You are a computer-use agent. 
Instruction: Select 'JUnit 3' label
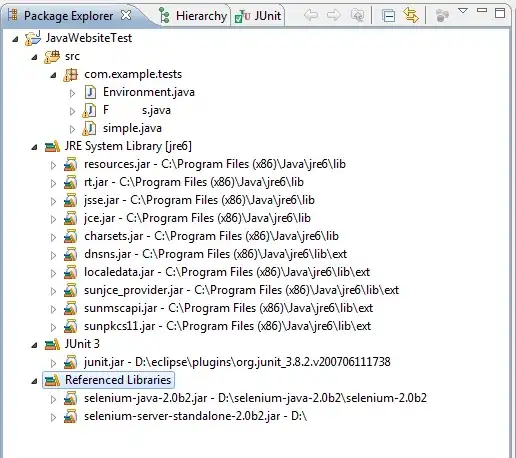click(82, 344)
